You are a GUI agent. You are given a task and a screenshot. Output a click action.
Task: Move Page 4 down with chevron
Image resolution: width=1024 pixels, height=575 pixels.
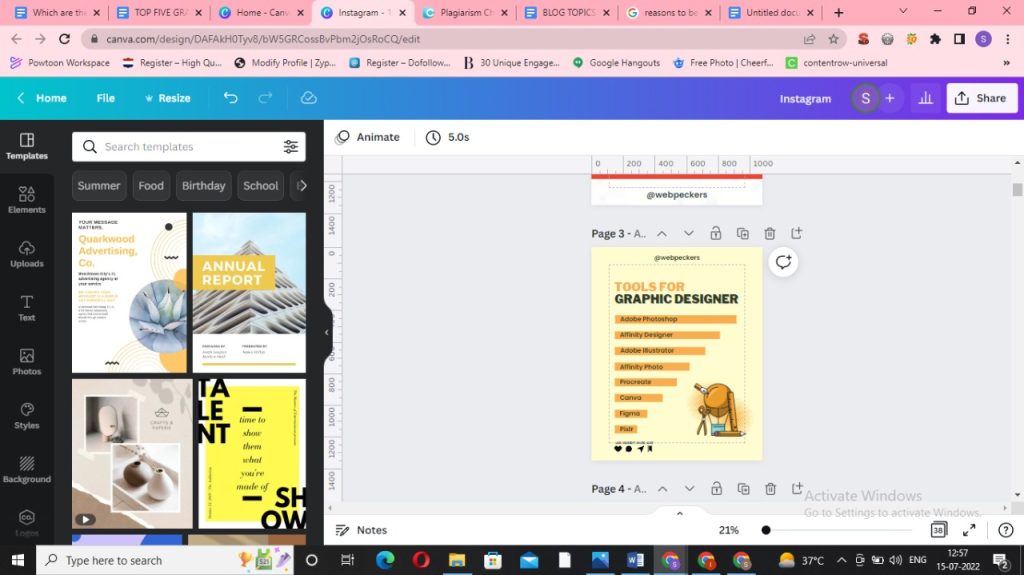689,489
